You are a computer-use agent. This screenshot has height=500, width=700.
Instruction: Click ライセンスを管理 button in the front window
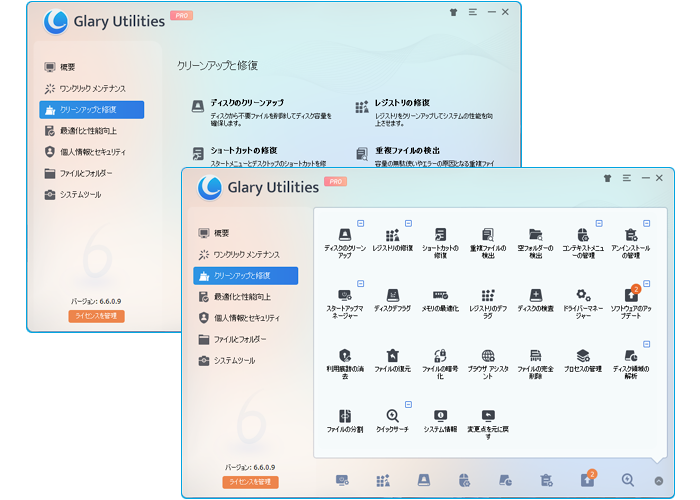(x=250, y=482)
